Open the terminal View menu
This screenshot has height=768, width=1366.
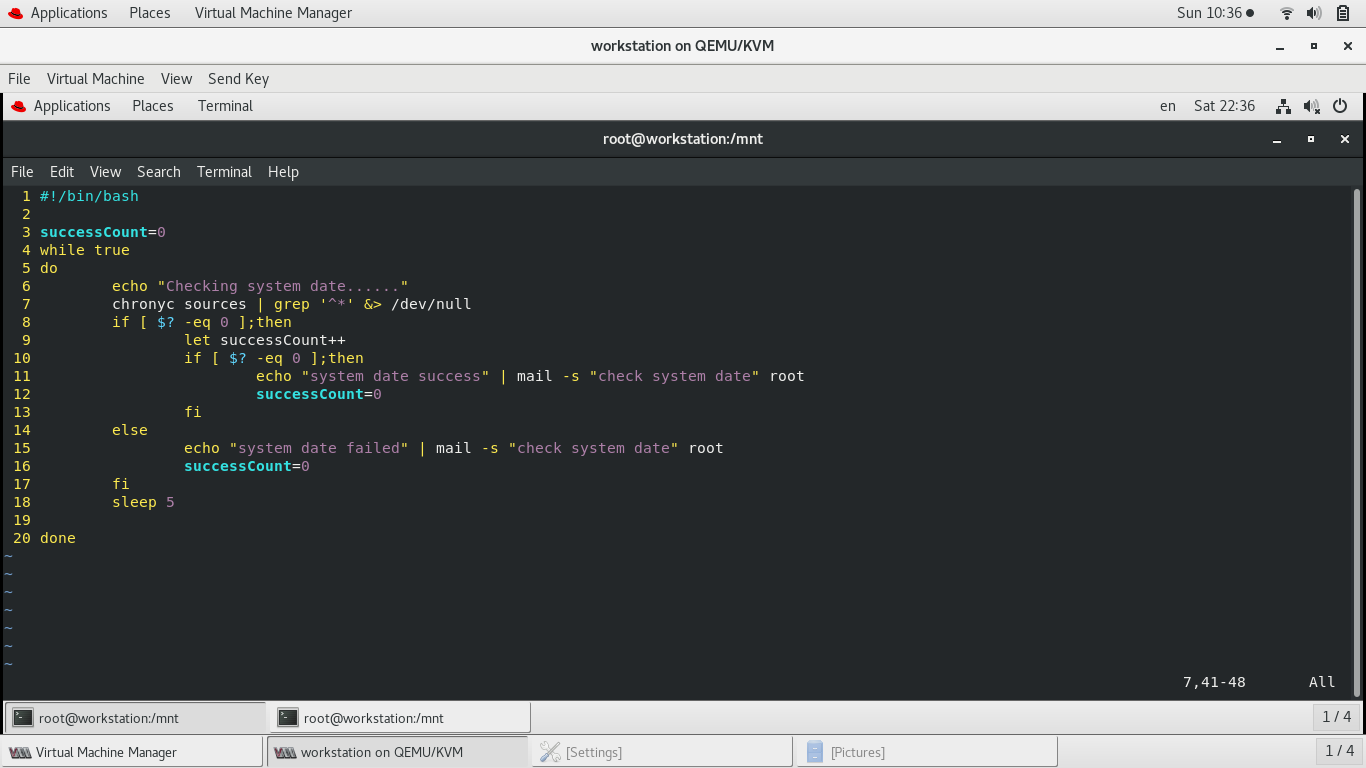[105, 172]
